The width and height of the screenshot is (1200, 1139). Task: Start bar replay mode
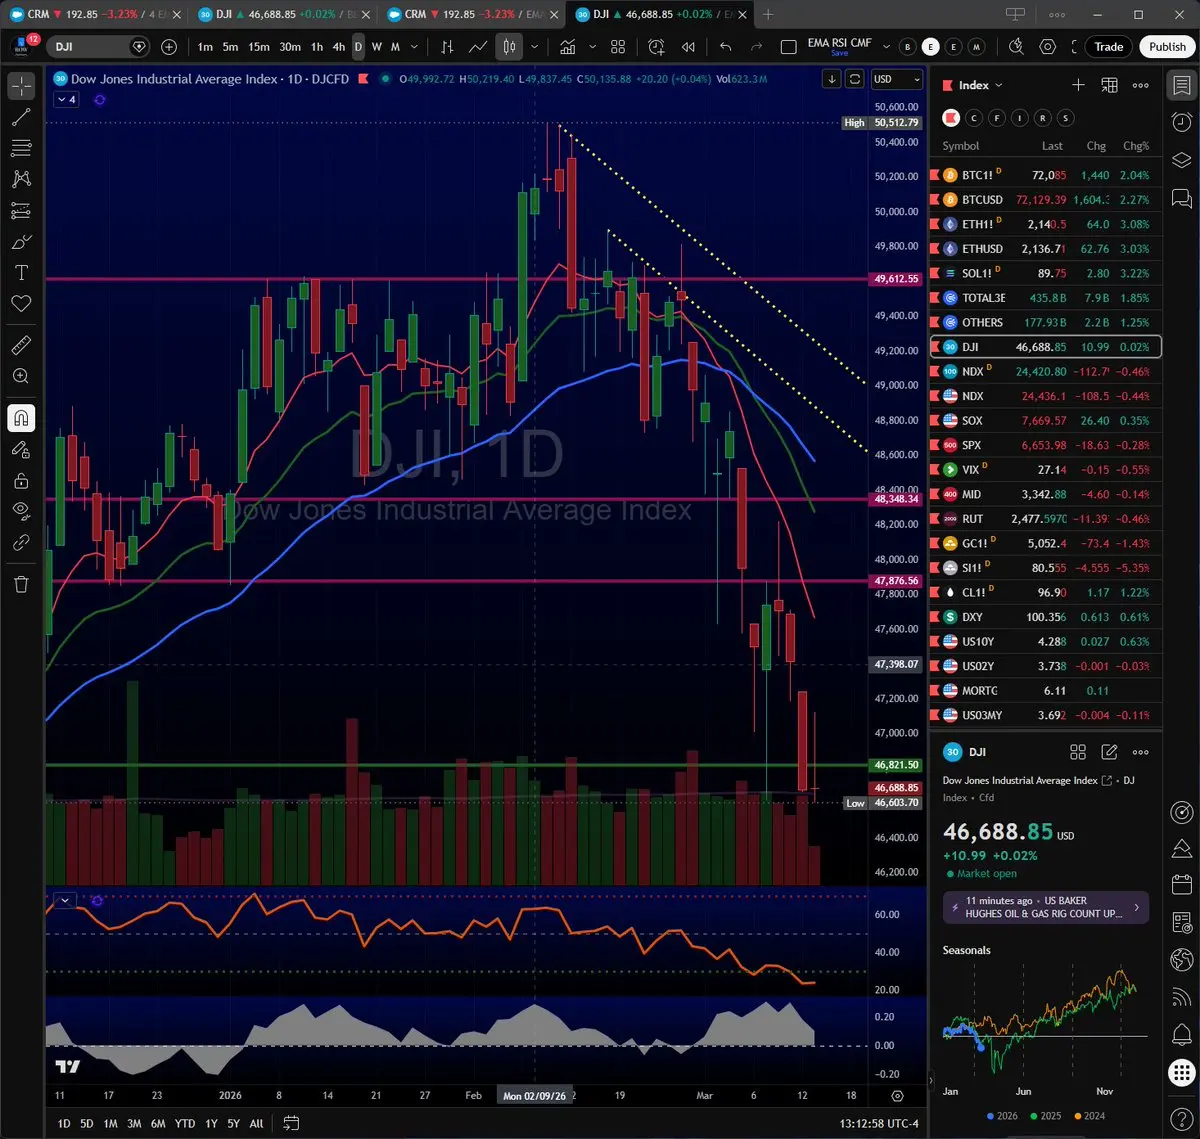point(688,47)
